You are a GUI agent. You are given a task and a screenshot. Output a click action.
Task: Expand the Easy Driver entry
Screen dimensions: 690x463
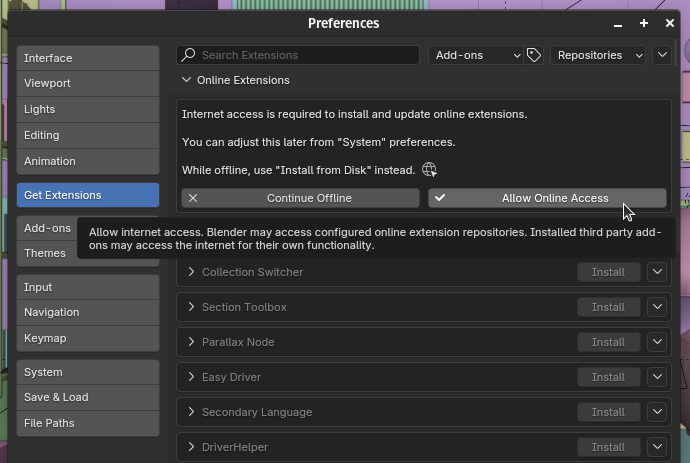pyautogui.click(x=191, y=377)
